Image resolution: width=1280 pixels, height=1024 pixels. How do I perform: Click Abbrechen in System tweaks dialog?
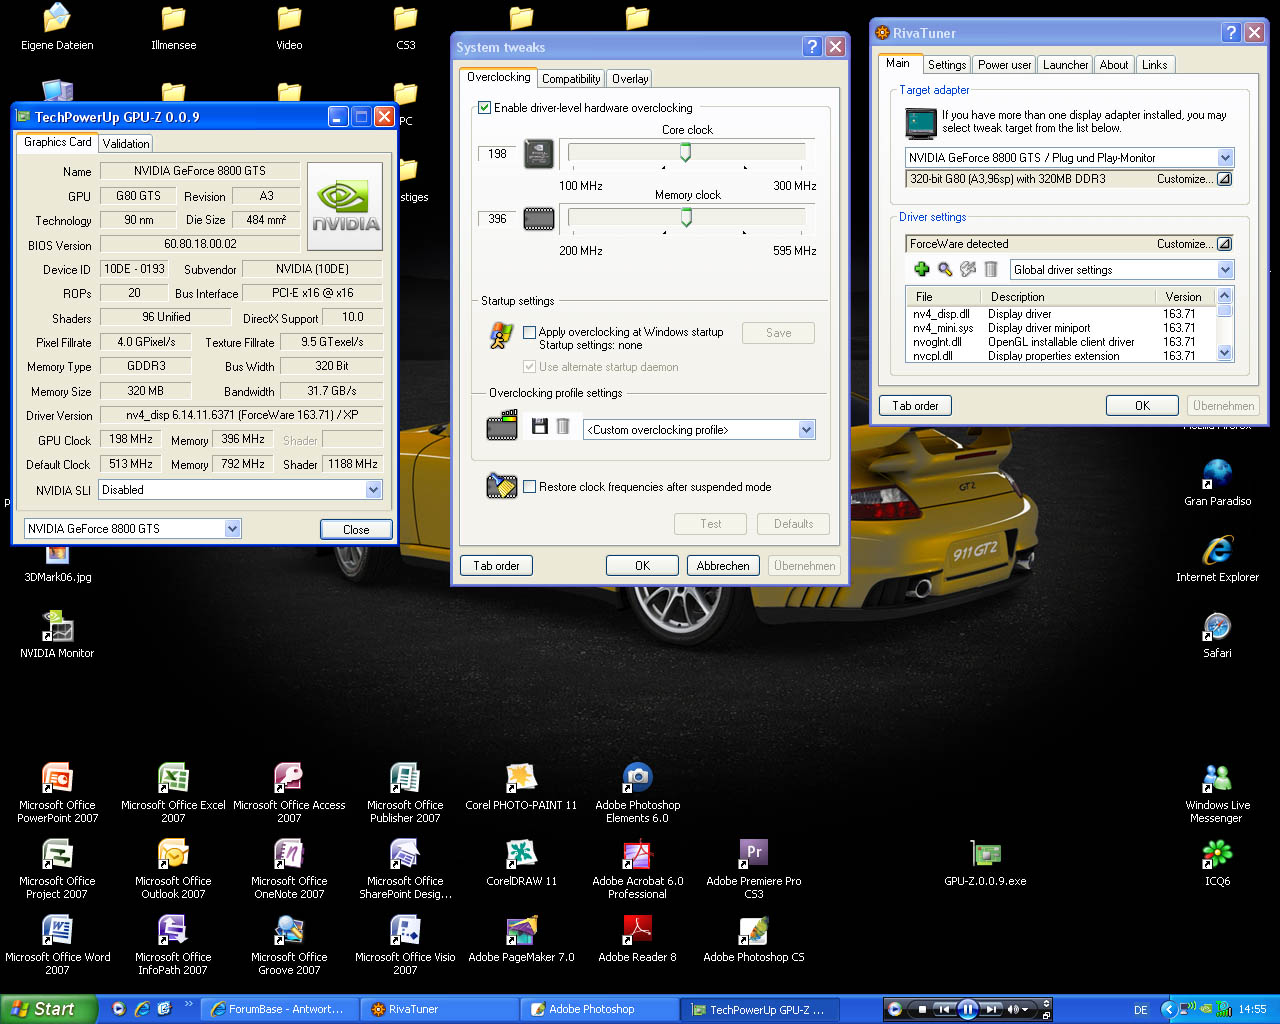[x=723, y=566]
